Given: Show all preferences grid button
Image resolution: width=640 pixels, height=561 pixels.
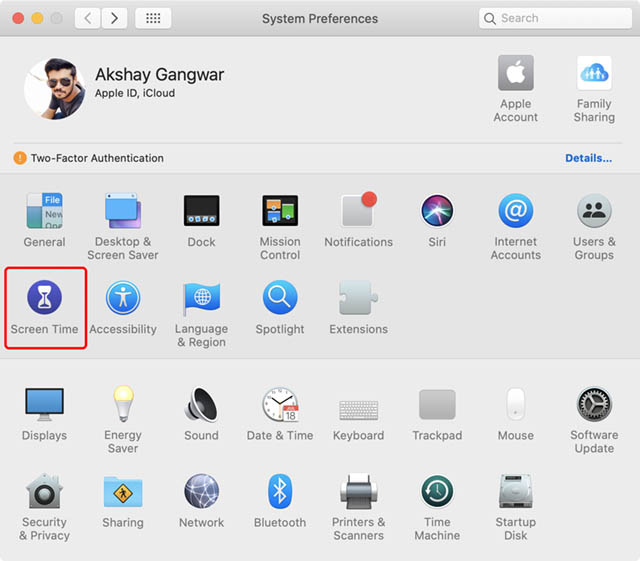Looking at the screenshot, I should (153, 18).
